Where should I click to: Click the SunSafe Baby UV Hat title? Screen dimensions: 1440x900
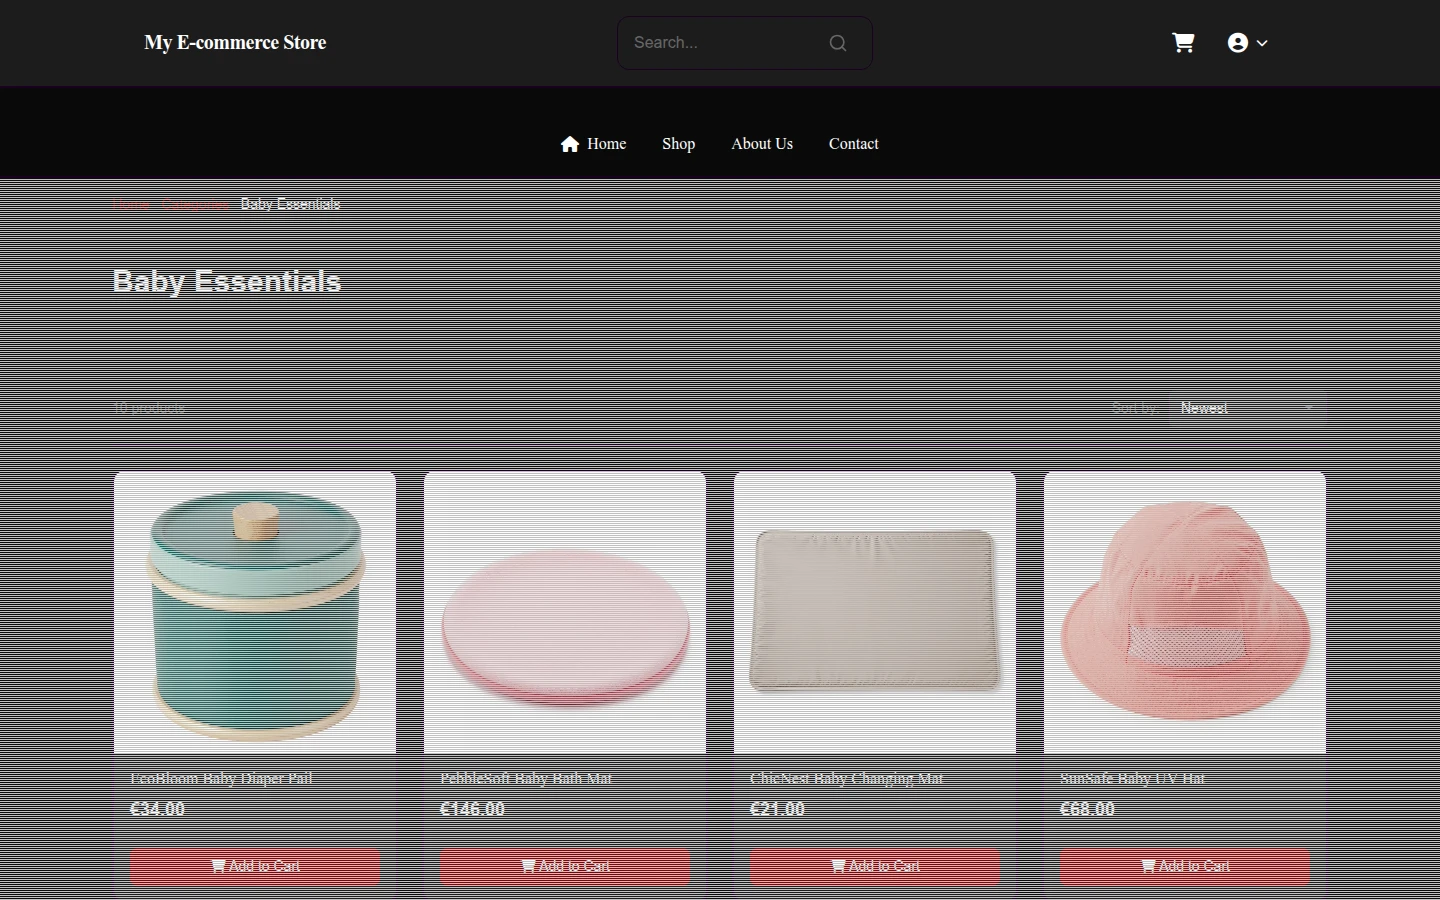click(x=1132, y=778)
